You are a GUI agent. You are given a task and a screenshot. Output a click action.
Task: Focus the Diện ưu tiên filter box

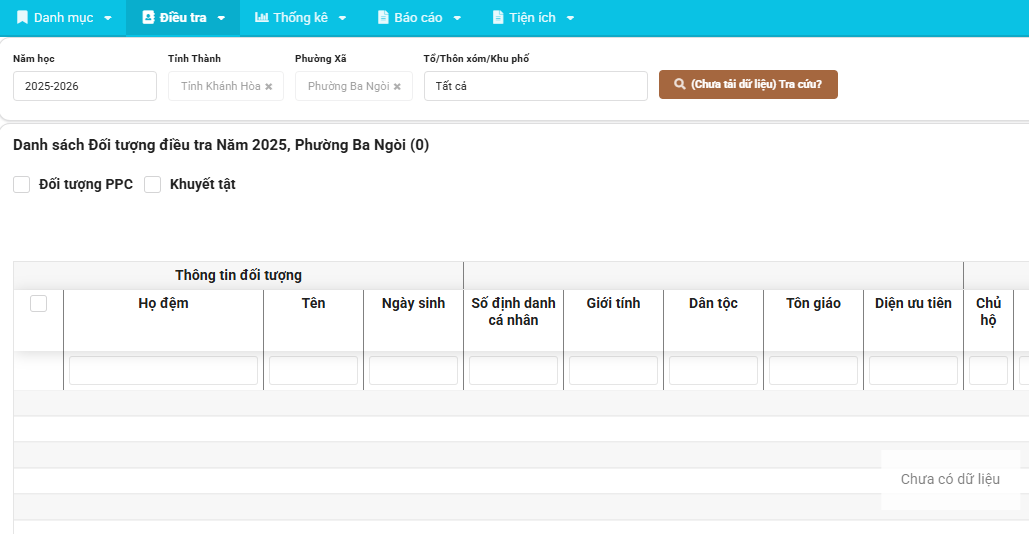914,371
